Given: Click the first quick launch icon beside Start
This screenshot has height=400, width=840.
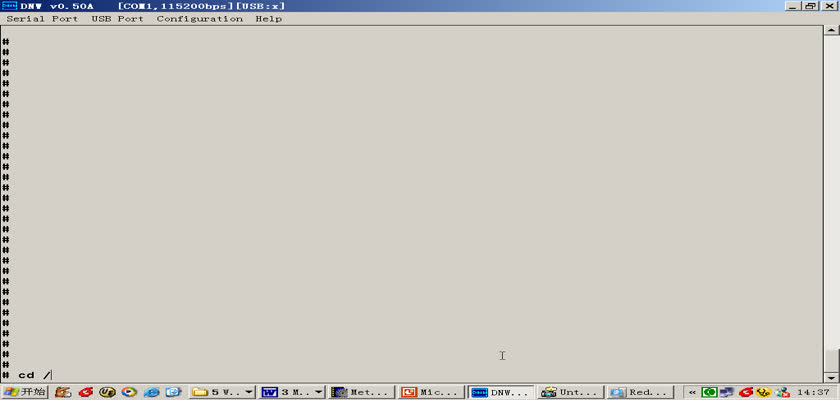Looking at the screenshot, I should coord(63,392).
